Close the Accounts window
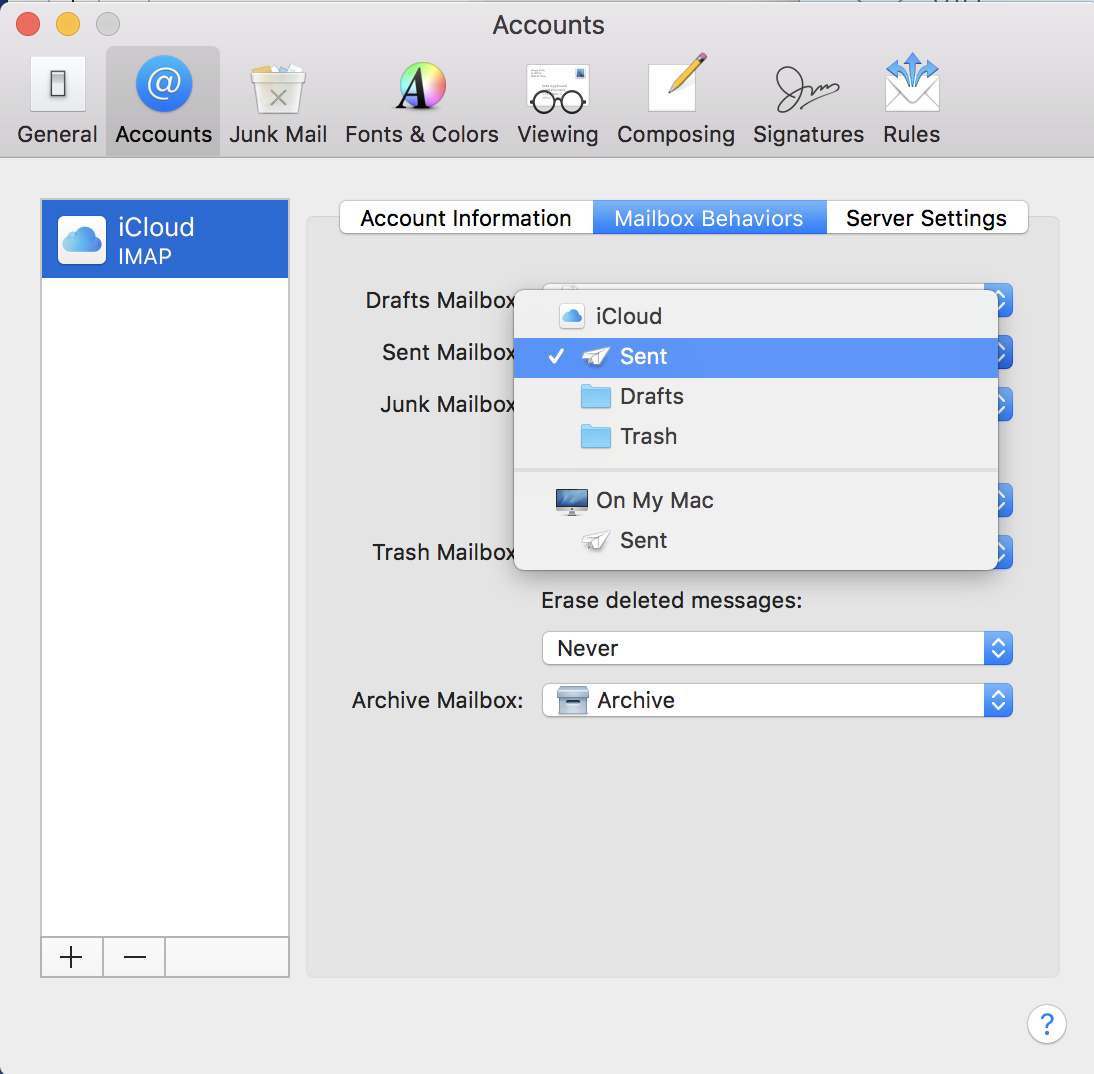Image resolution: width=1094 pixels, height=1074 pixels. 28,24
